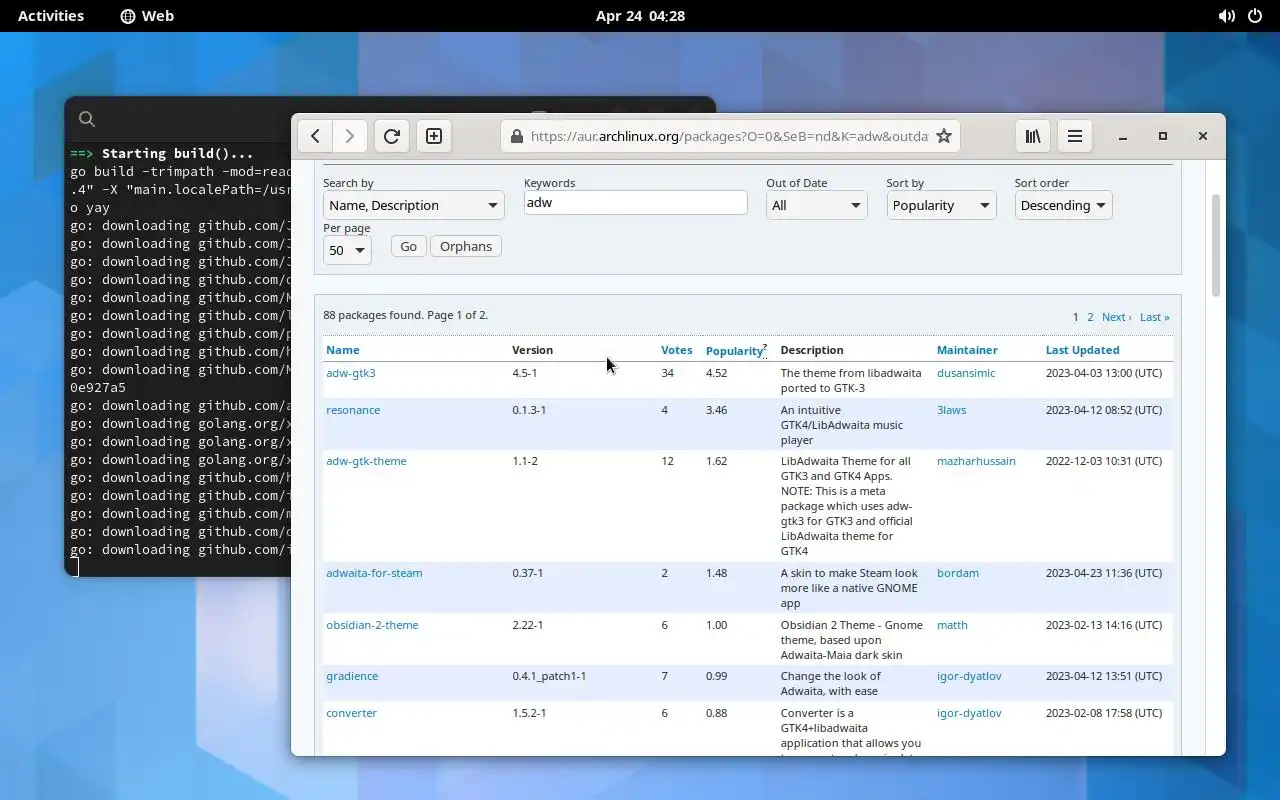Click the Go button
The height and width of the screenshot is (800, 1280).
(409, 246)
